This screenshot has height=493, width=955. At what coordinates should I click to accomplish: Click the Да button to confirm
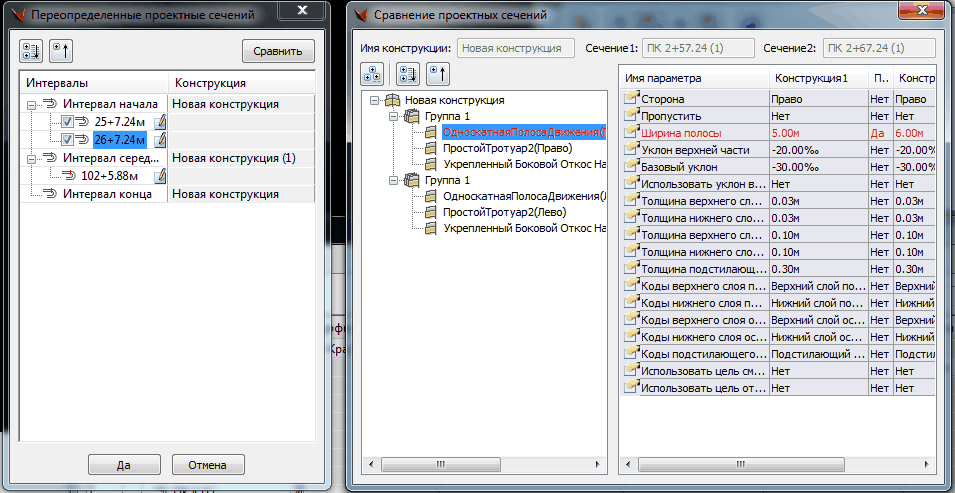124,464
